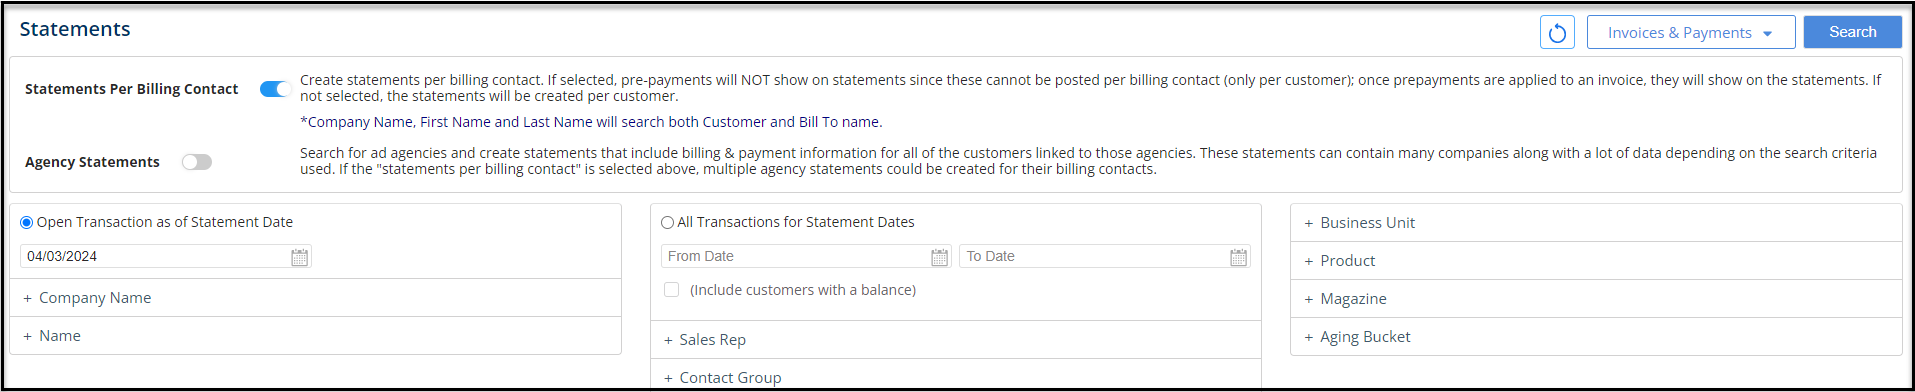Screen dimensions: 1915x392
Task: Expand the Name filter row
Action: (x=315, y=336)
